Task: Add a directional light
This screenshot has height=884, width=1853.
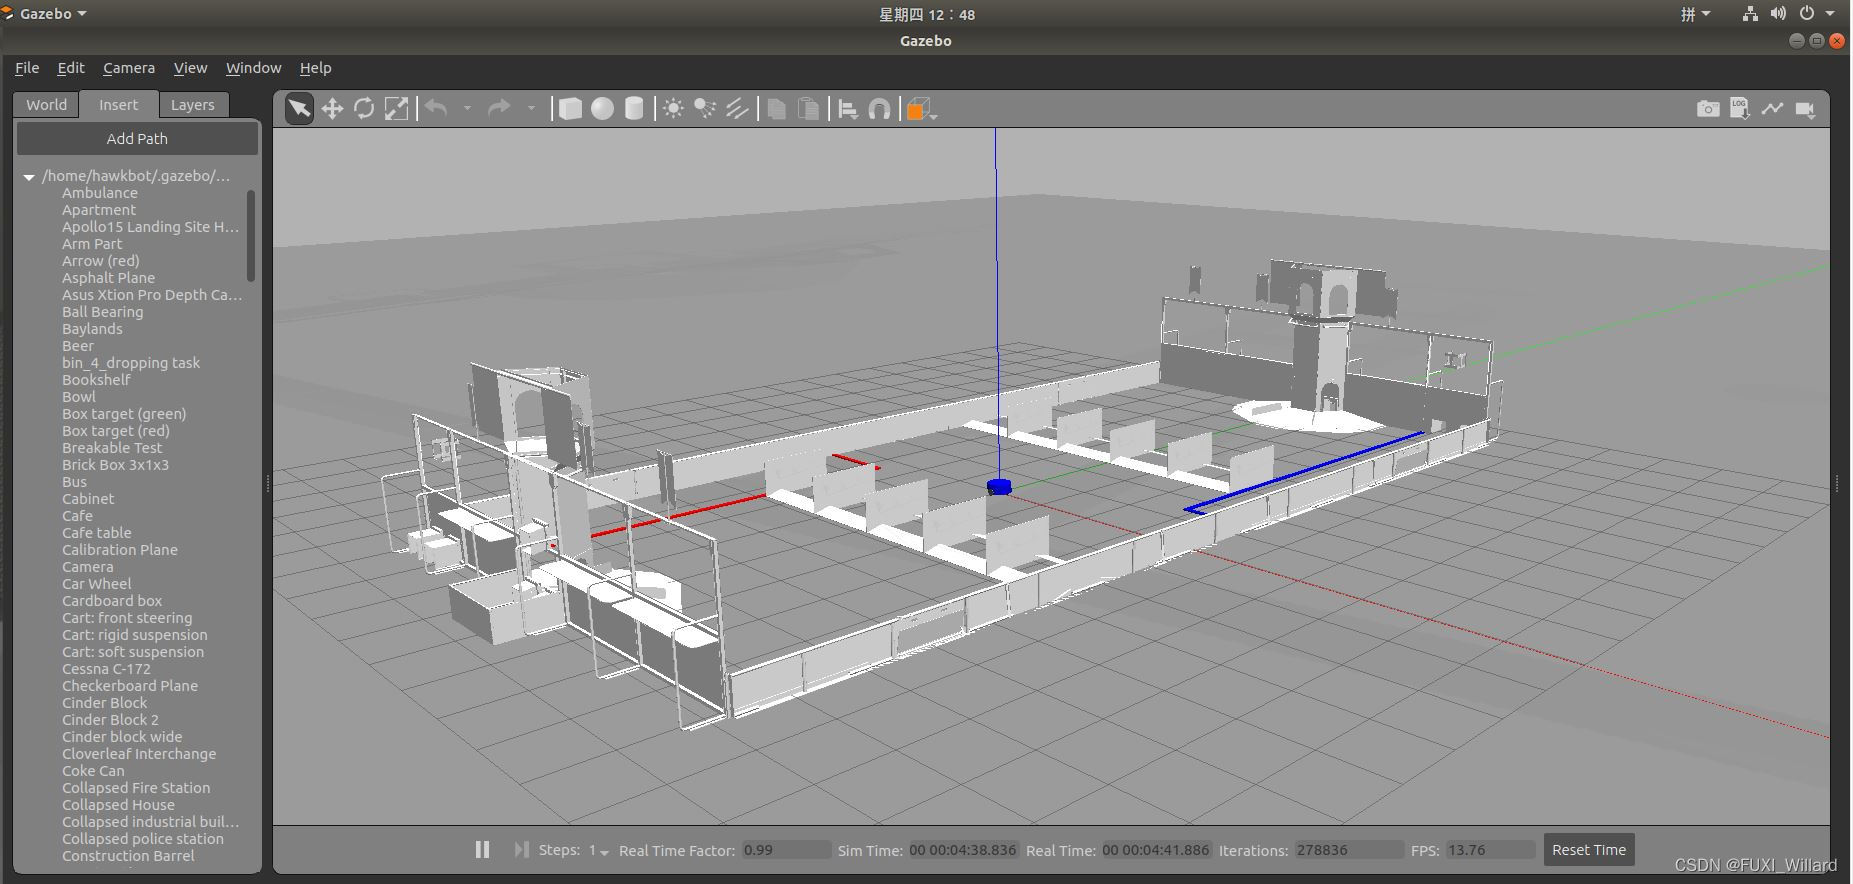Action: coord(737,109)
